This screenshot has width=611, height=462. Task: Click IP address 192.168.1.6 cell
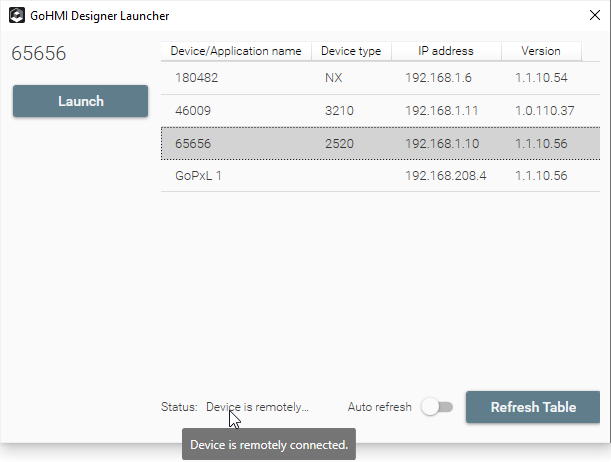[438, 78]
